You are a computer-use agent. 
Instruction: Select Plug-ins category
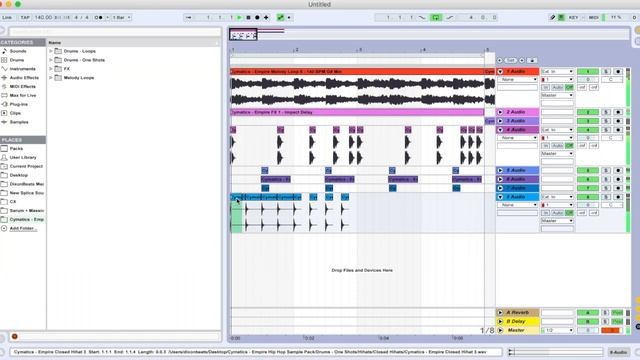pos(18,104)
